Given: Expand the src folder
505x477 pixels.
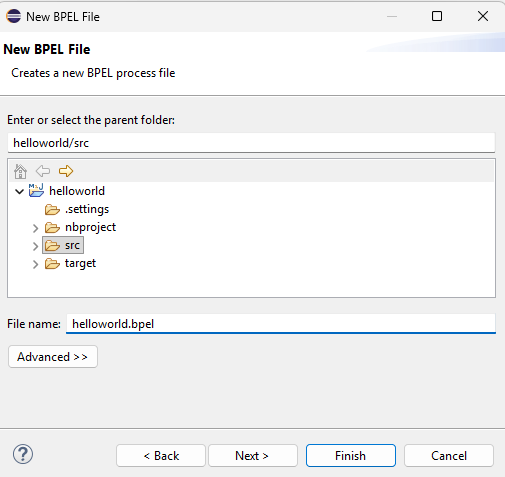Looking at the screenshot, I should click(35, 246).
